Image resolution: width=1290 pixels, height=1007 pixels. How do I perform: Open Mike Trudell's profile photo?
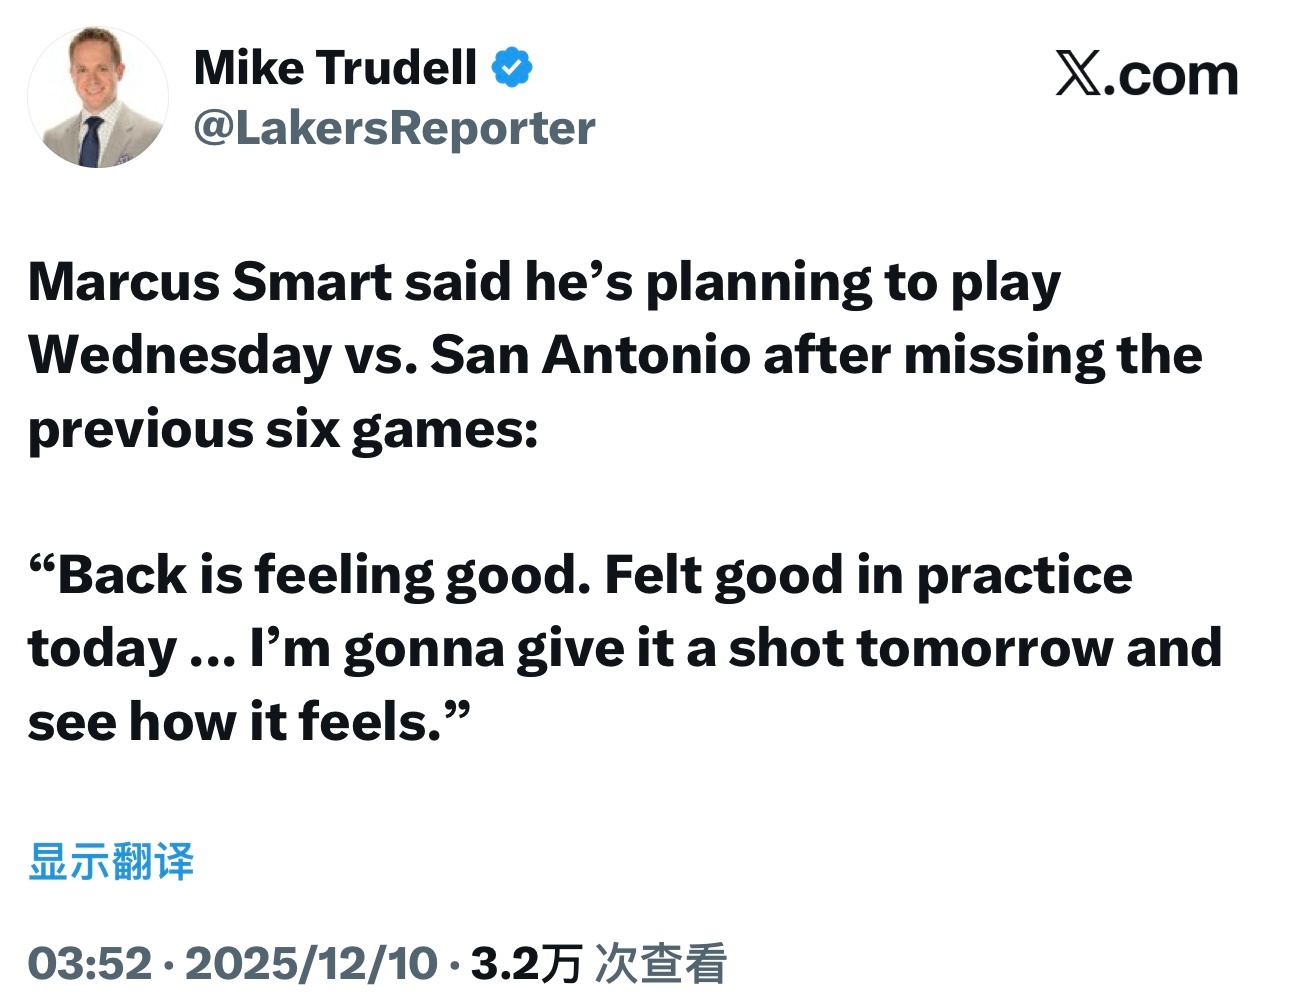click(x=98, y=98)
